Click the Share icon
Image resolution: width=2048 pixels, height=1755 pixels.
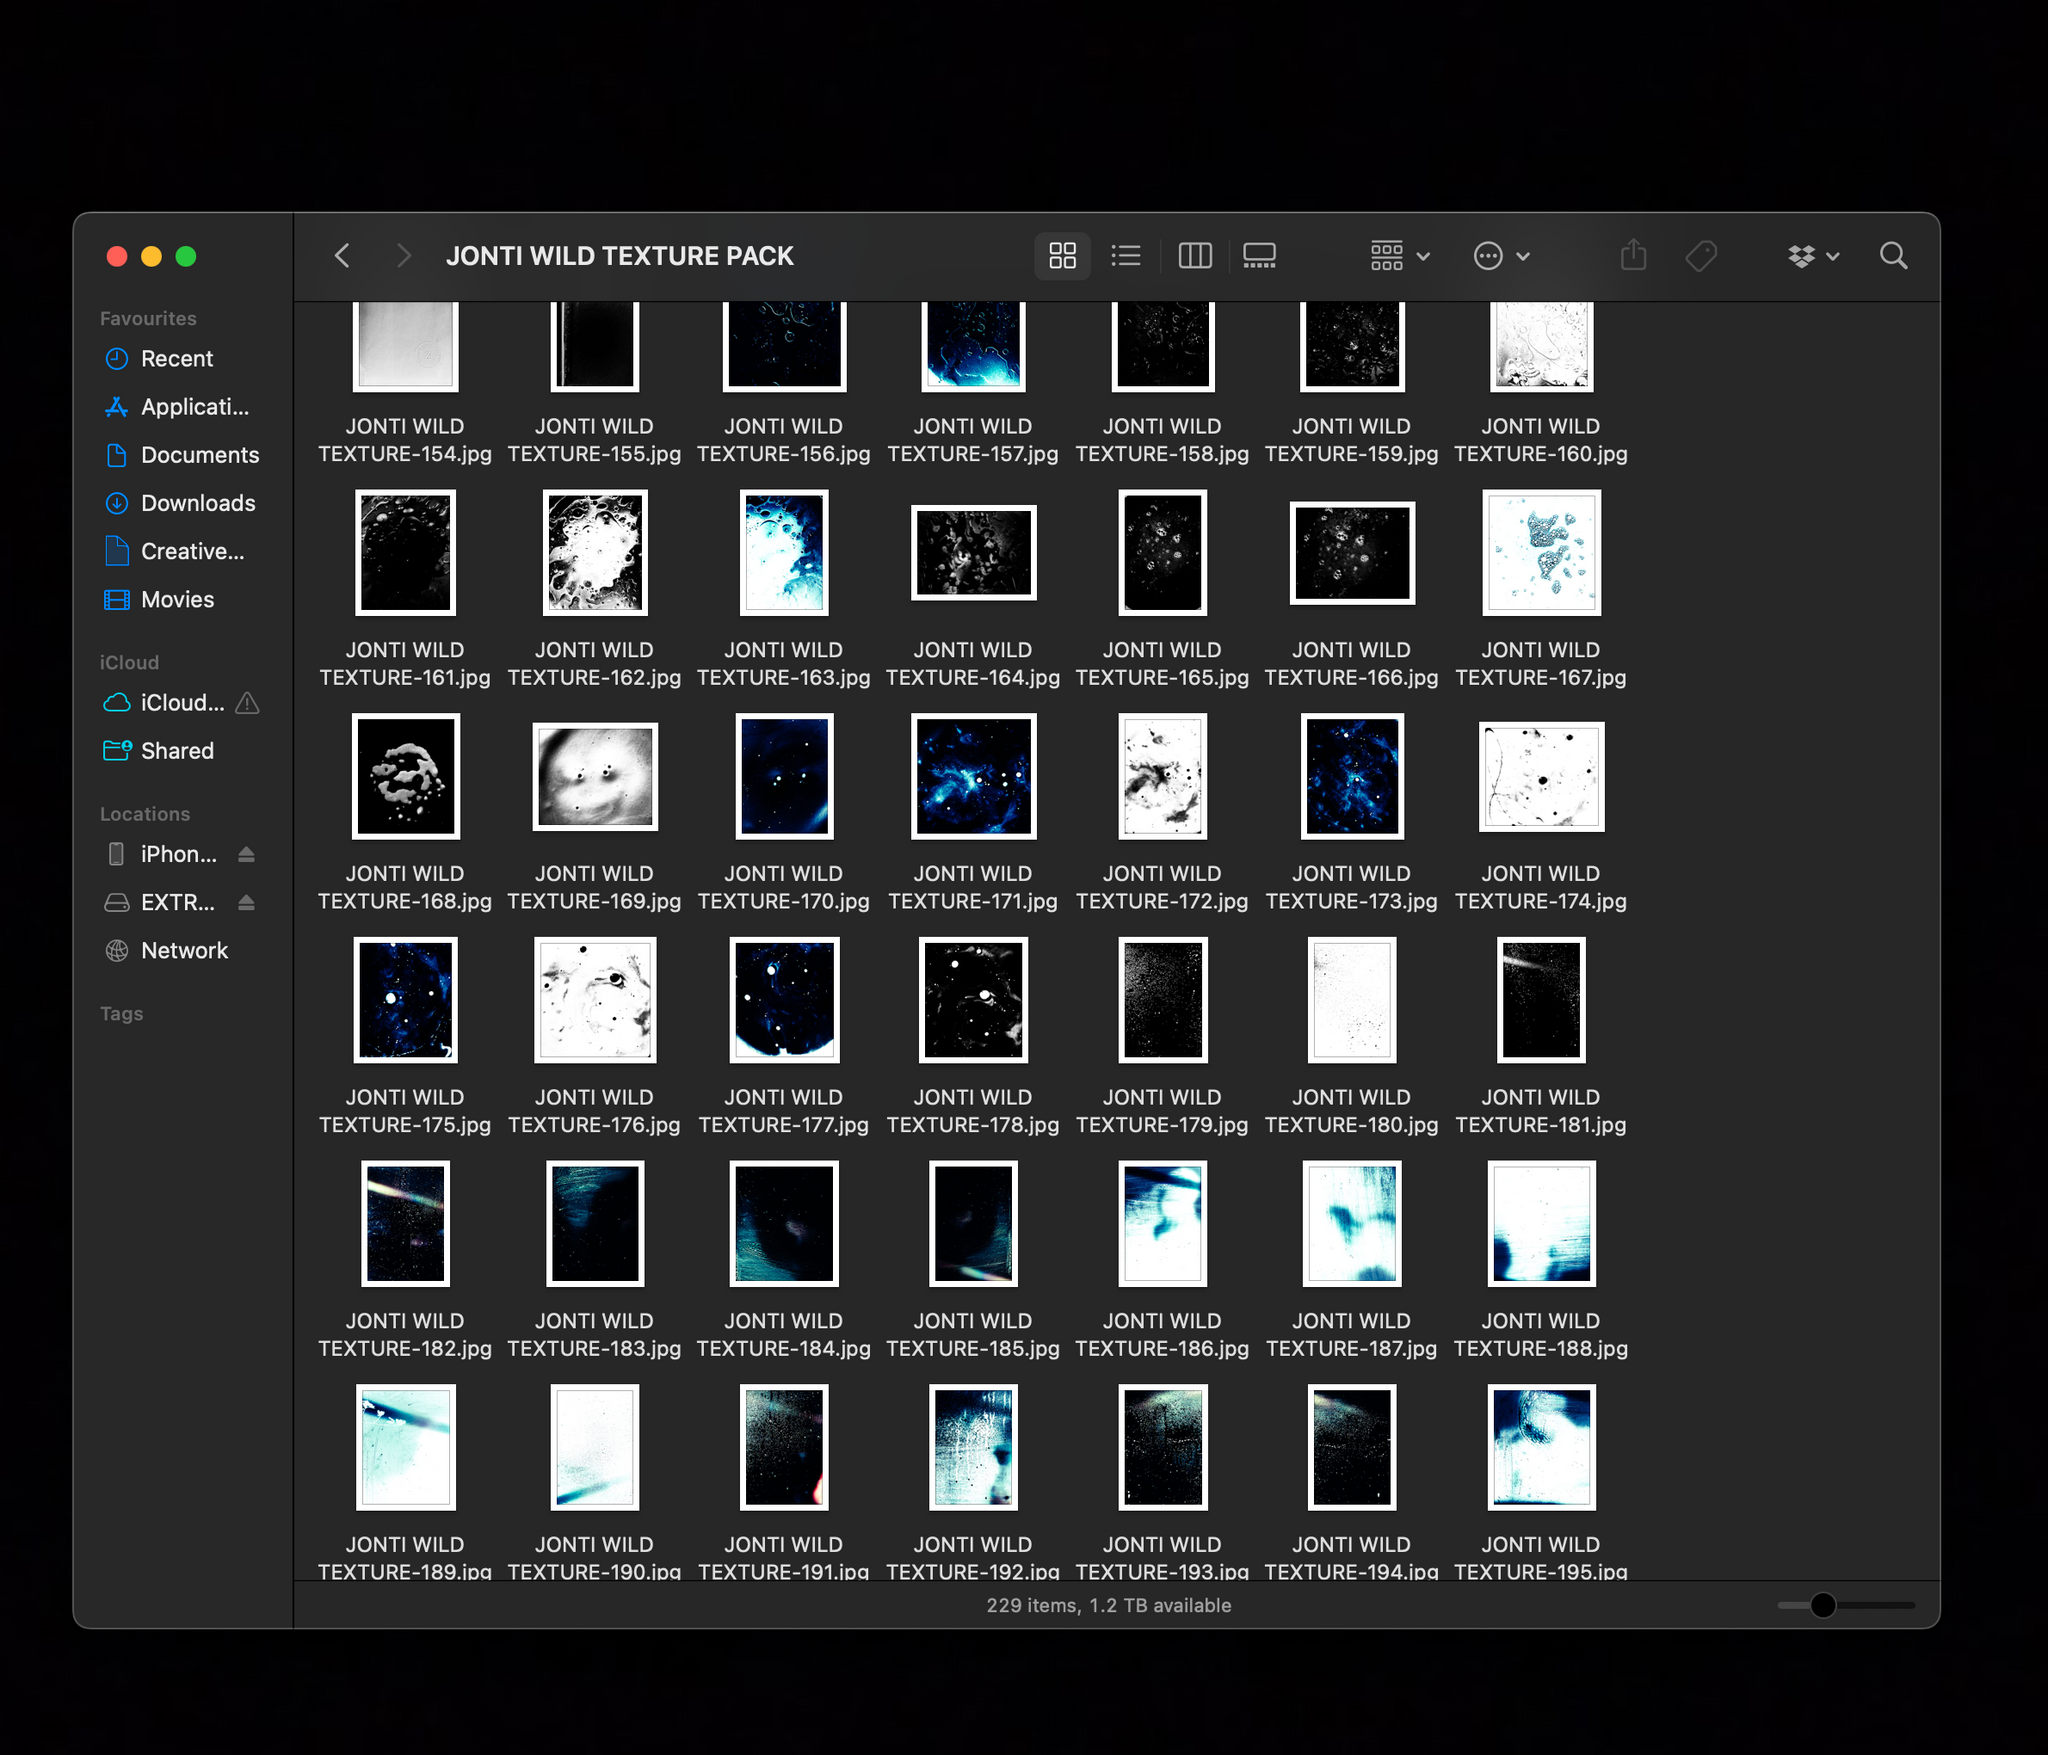(1633, 256)
